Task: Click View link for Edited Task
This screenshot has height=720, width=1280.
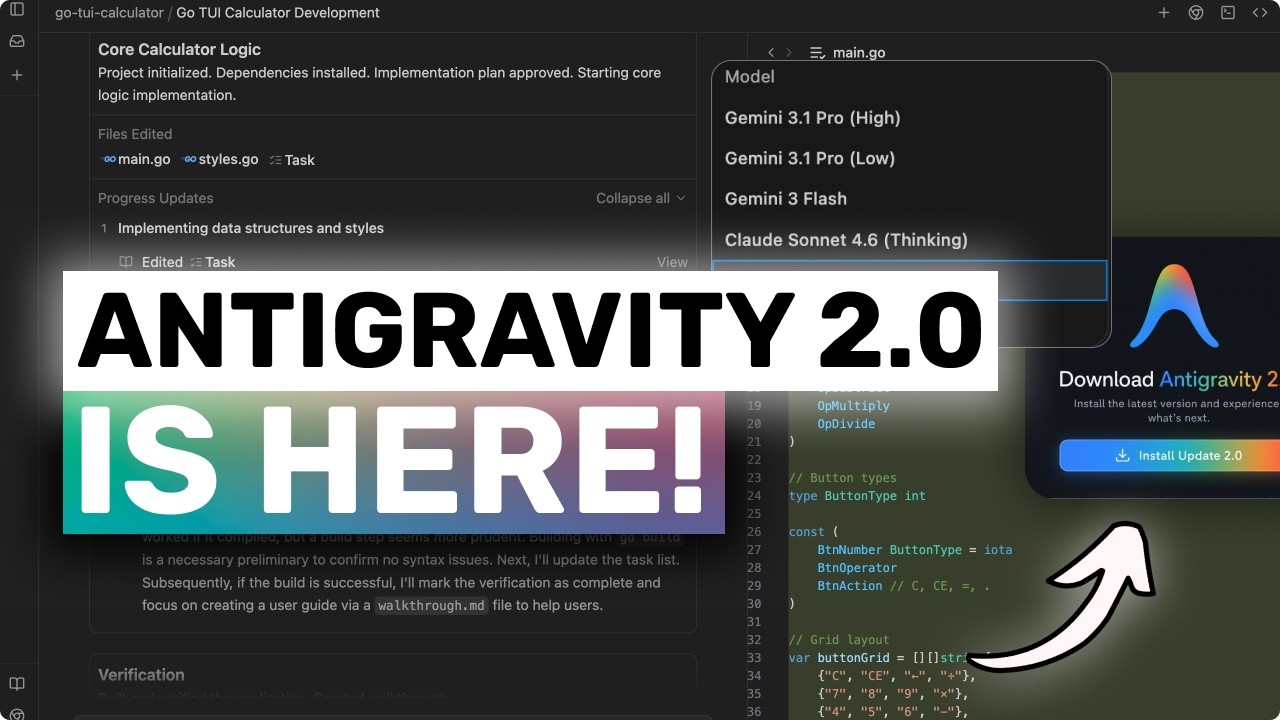Action: tap(672, 262)
